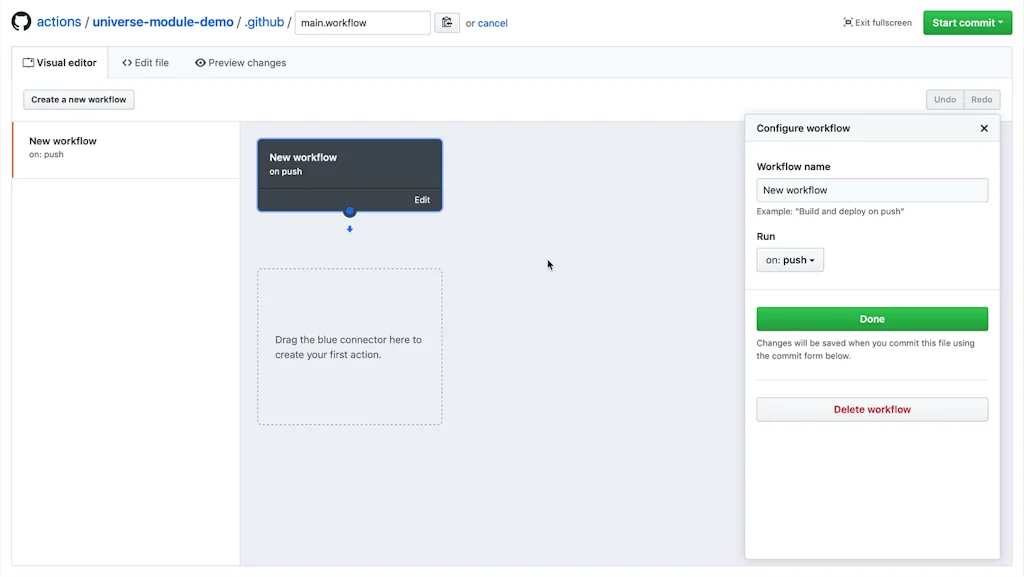
Task: Click the eye icon on Preview changes
Action: [x=201, y=62]
